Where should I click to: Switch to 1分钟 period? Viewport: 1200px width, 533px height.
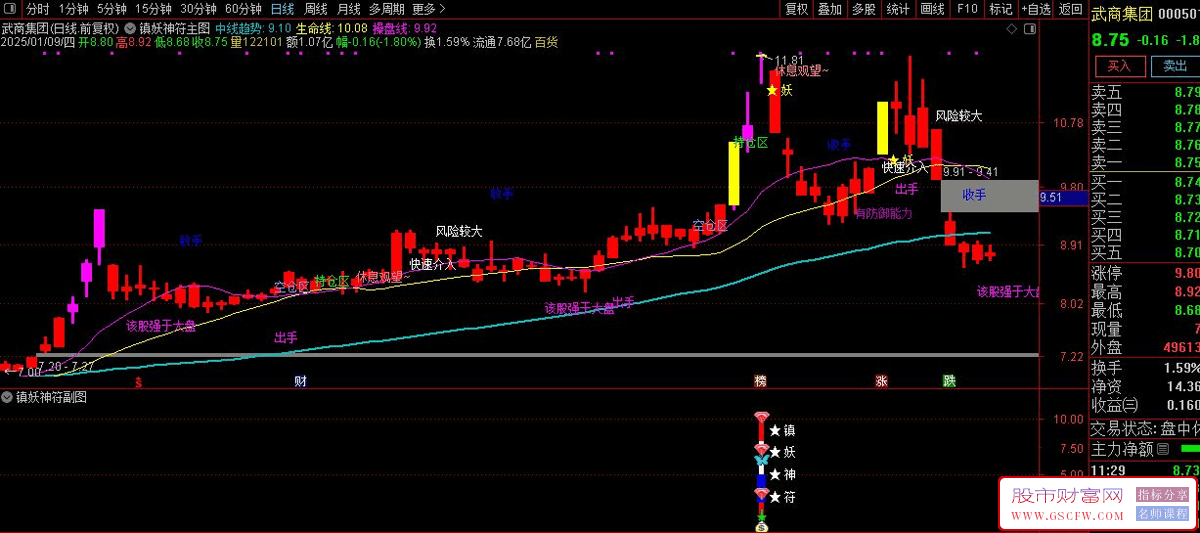[x=73, y=9]
